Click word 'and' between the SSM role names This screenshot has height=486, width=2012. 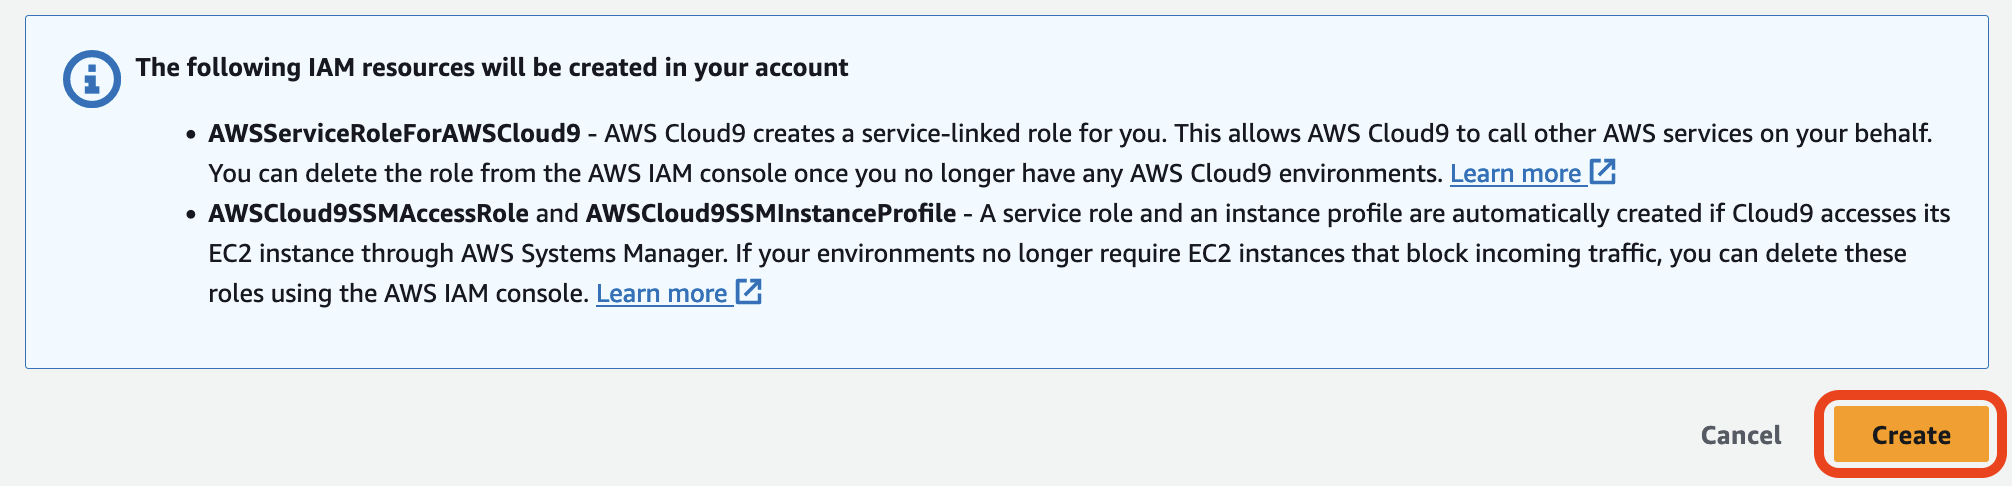coord(557,213)
